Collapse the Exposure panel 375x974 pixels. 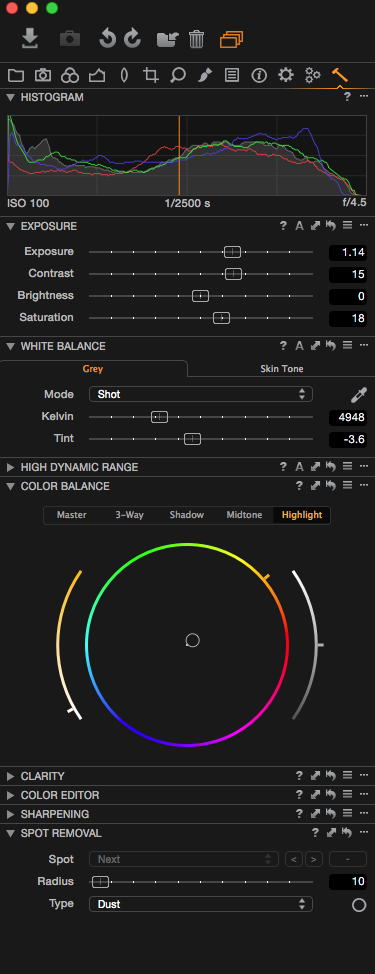click(11, 227)
